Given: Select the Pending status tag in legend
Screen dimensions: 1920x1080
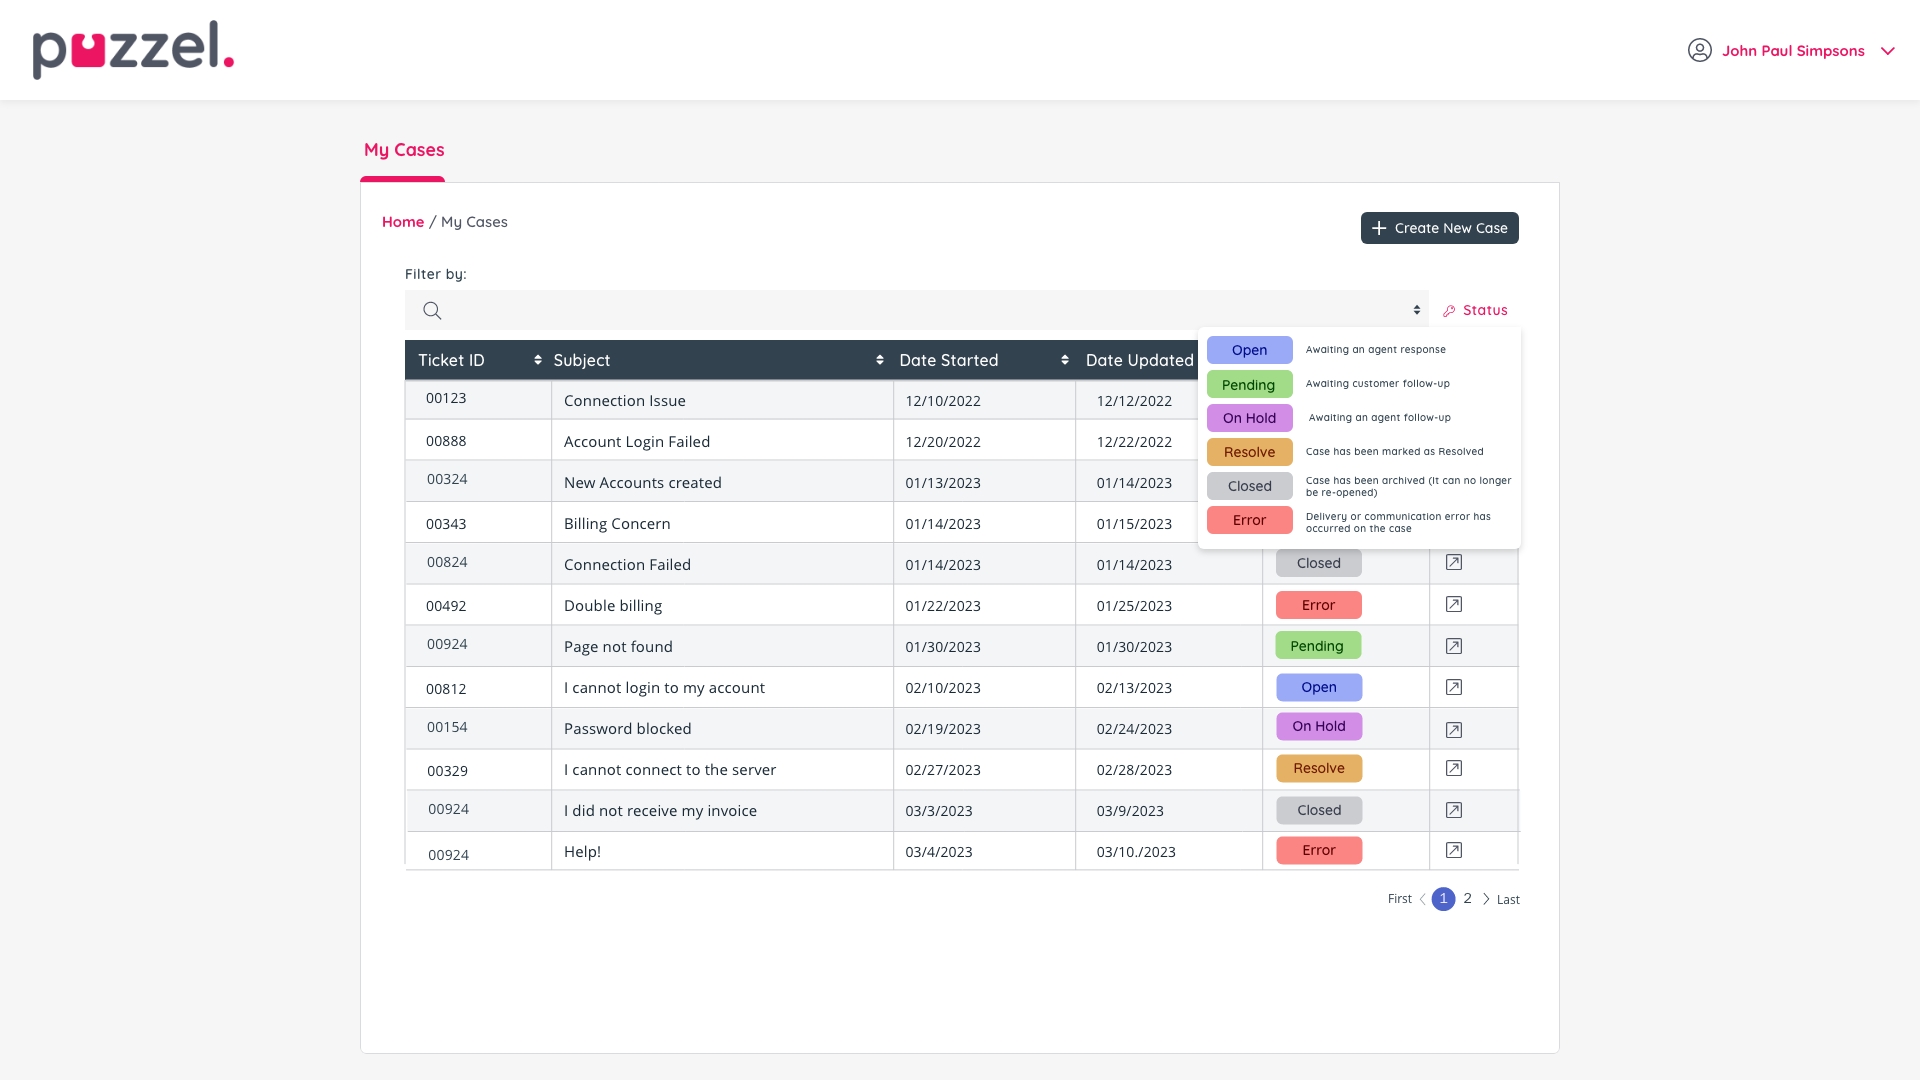Looking at the screenshot, I should coord(1249,385).
